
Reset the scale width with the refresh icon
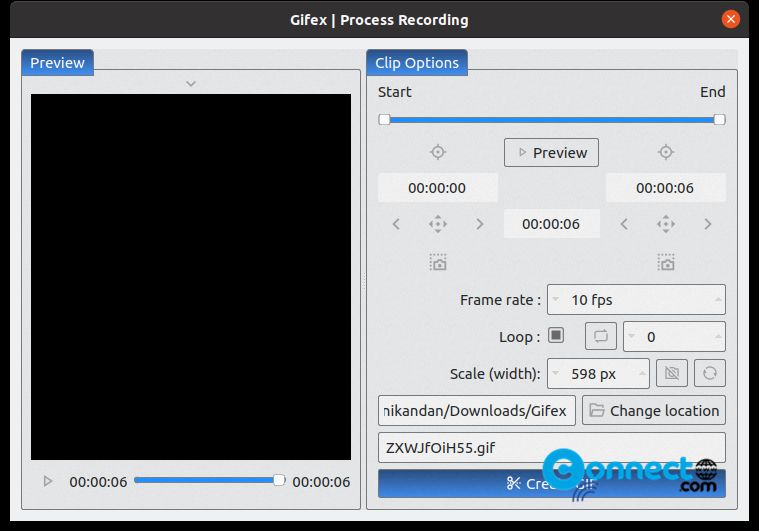tap(710, 373)
